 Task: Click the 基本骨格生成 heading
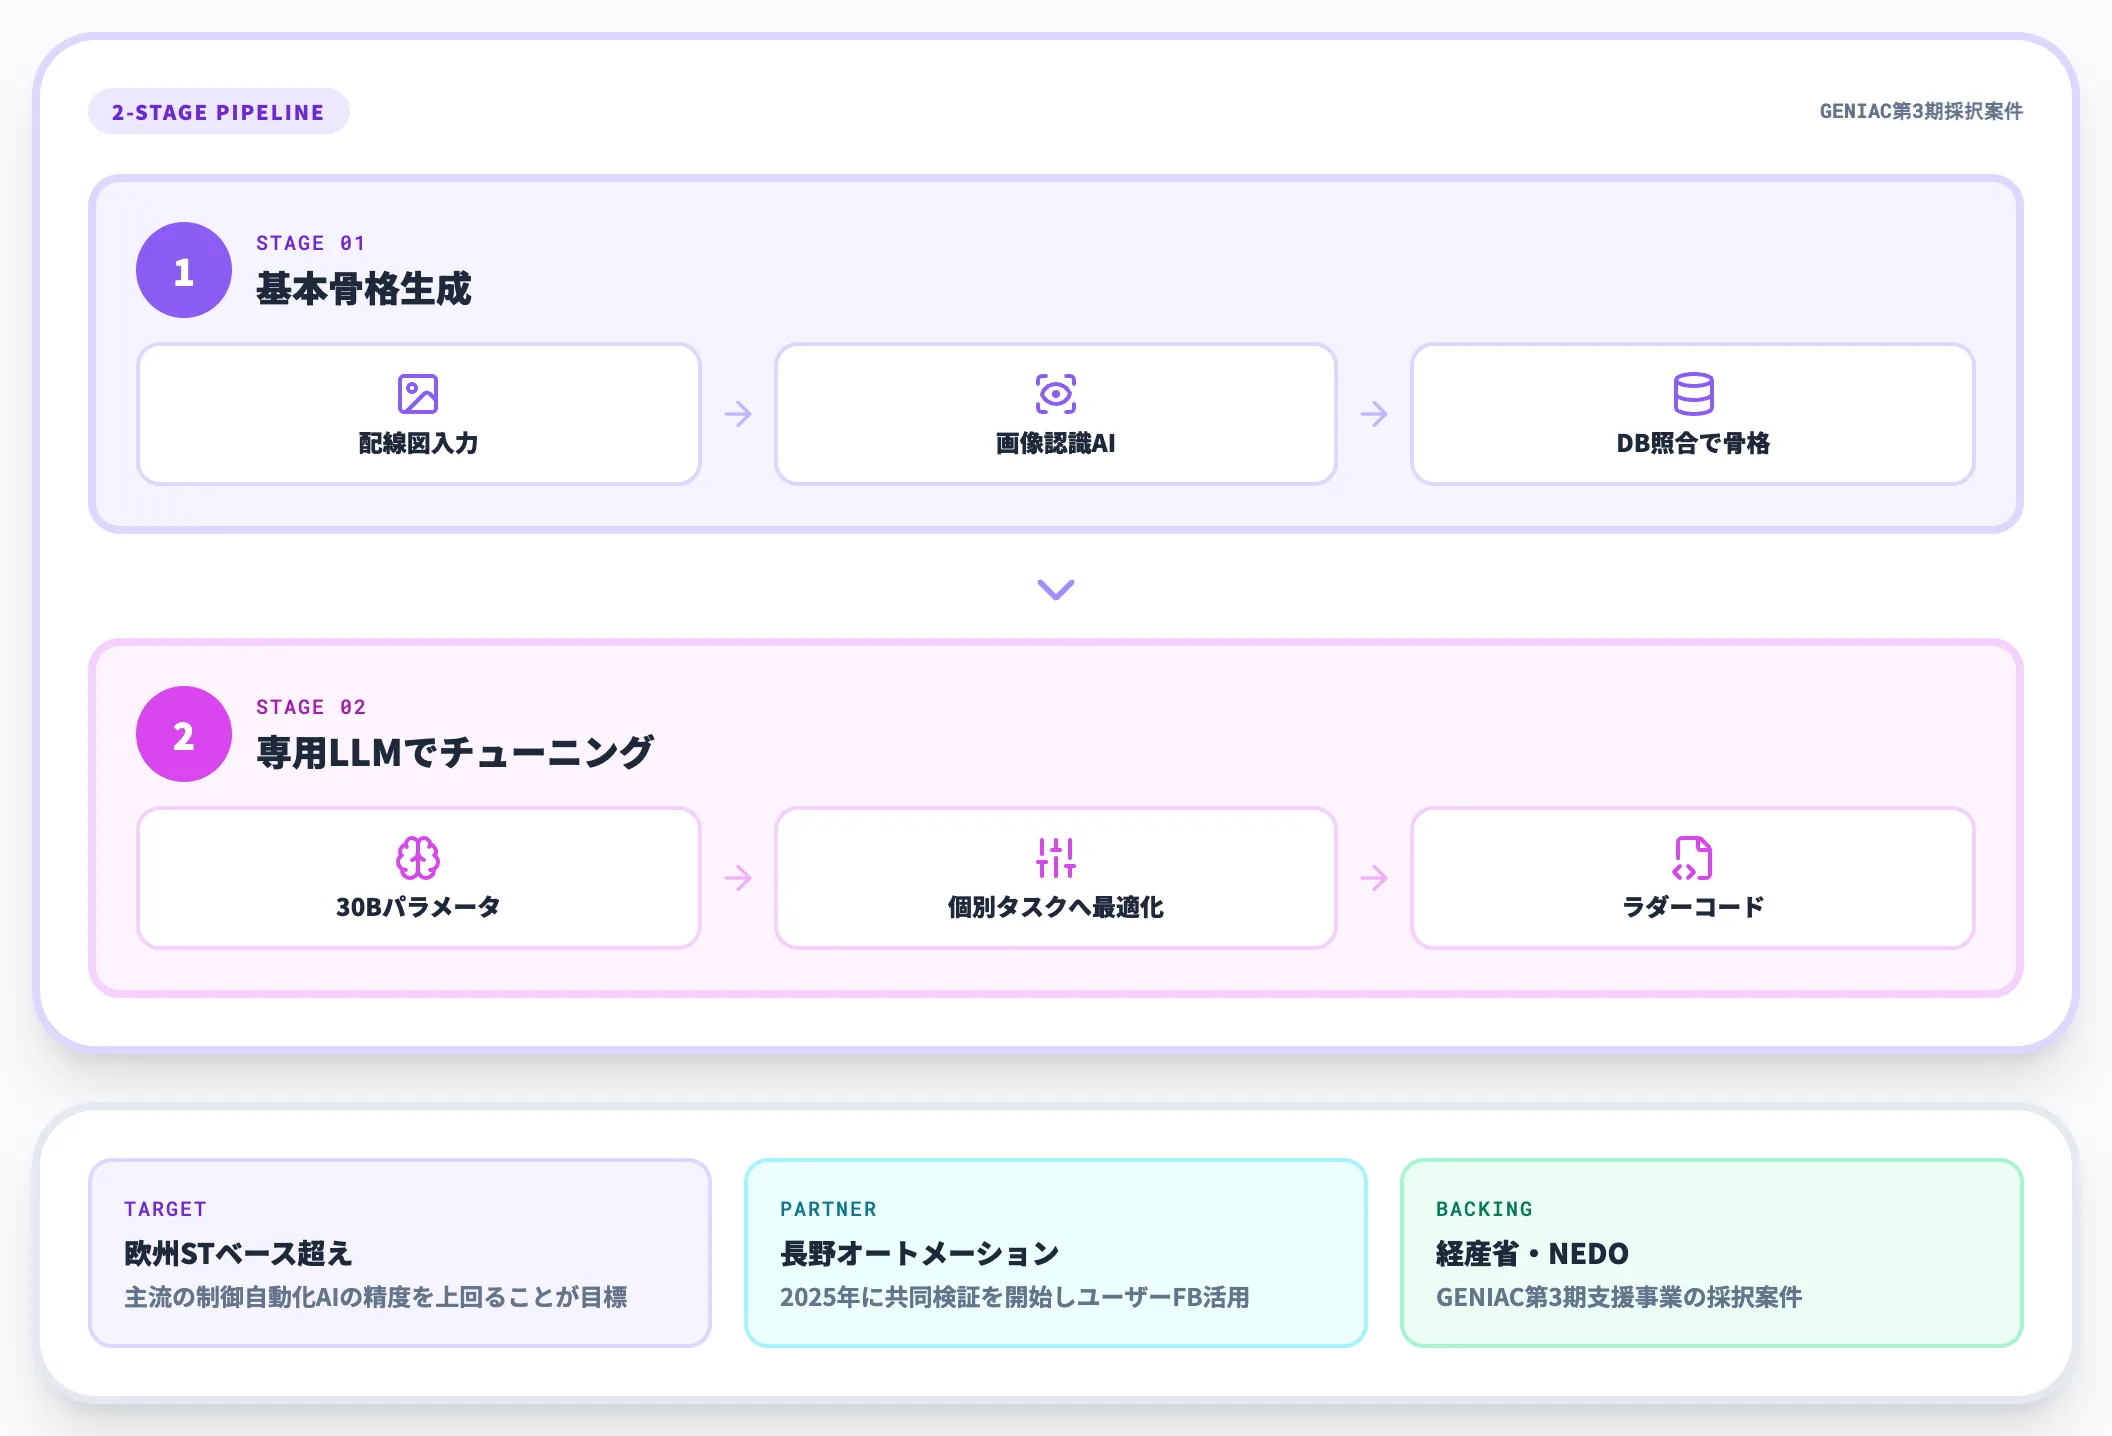tap(364, 289)
